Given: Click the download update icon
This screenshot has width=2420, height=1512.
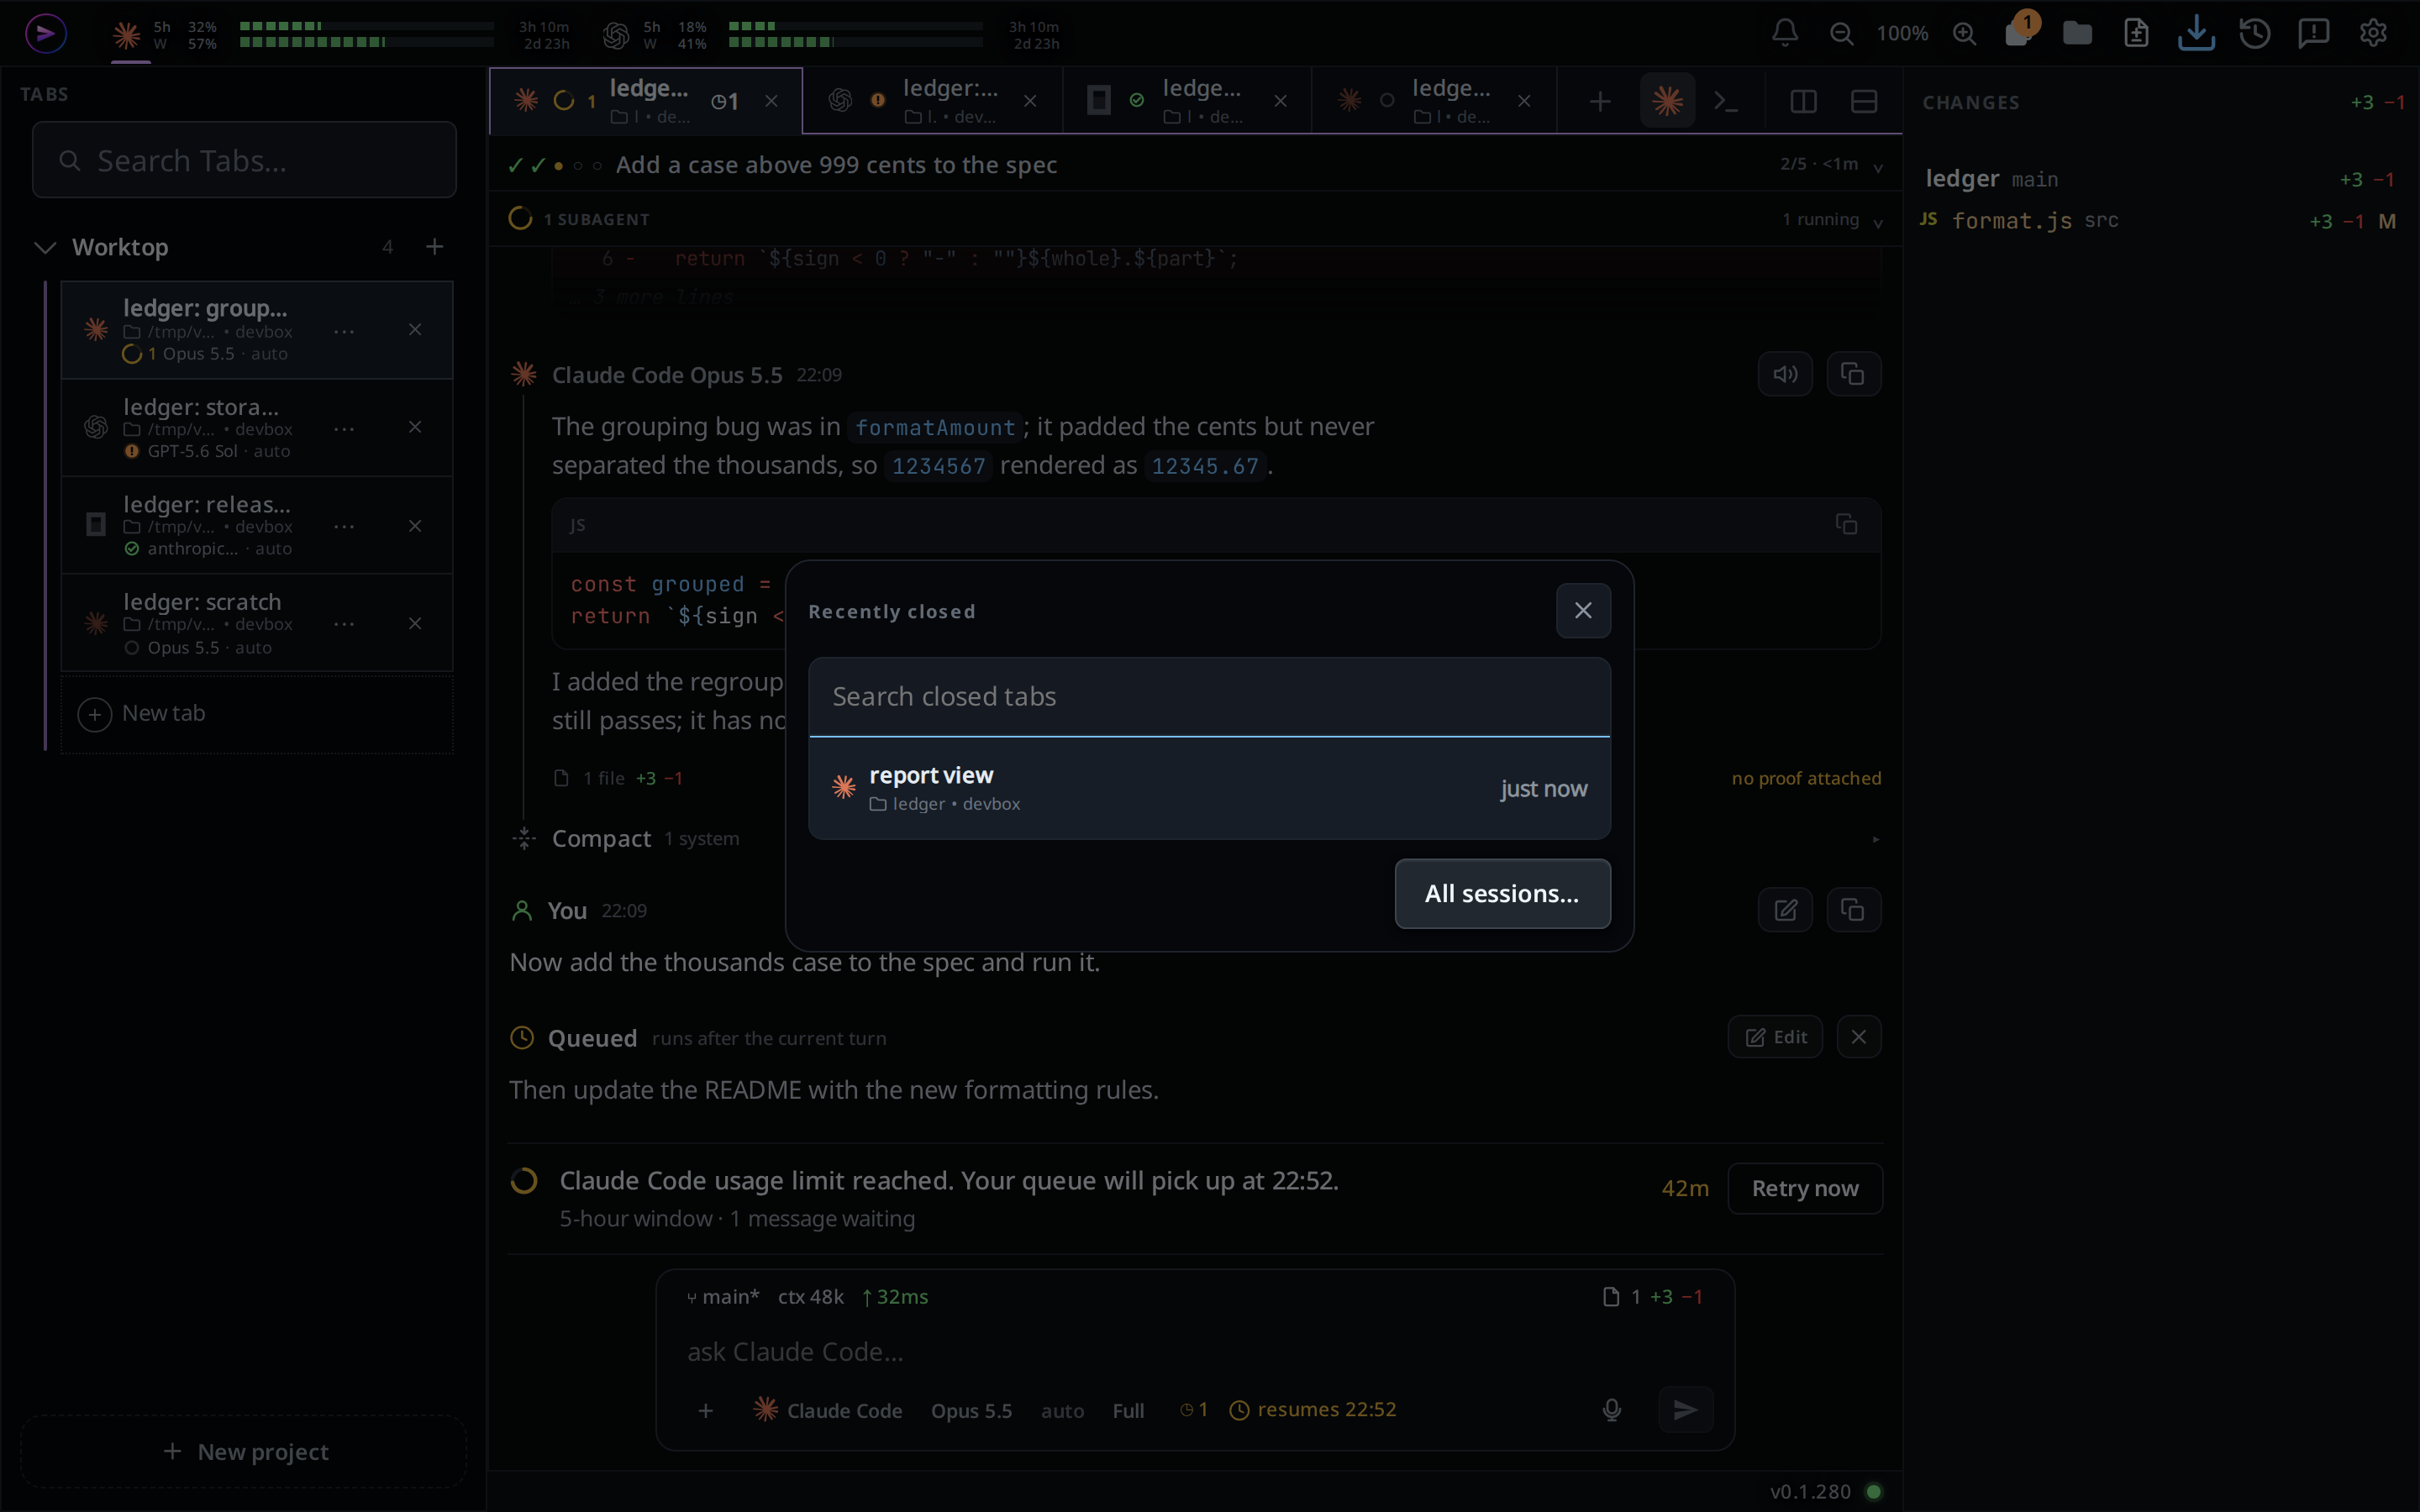Looking at the screenshot, I should [2196, 33].
